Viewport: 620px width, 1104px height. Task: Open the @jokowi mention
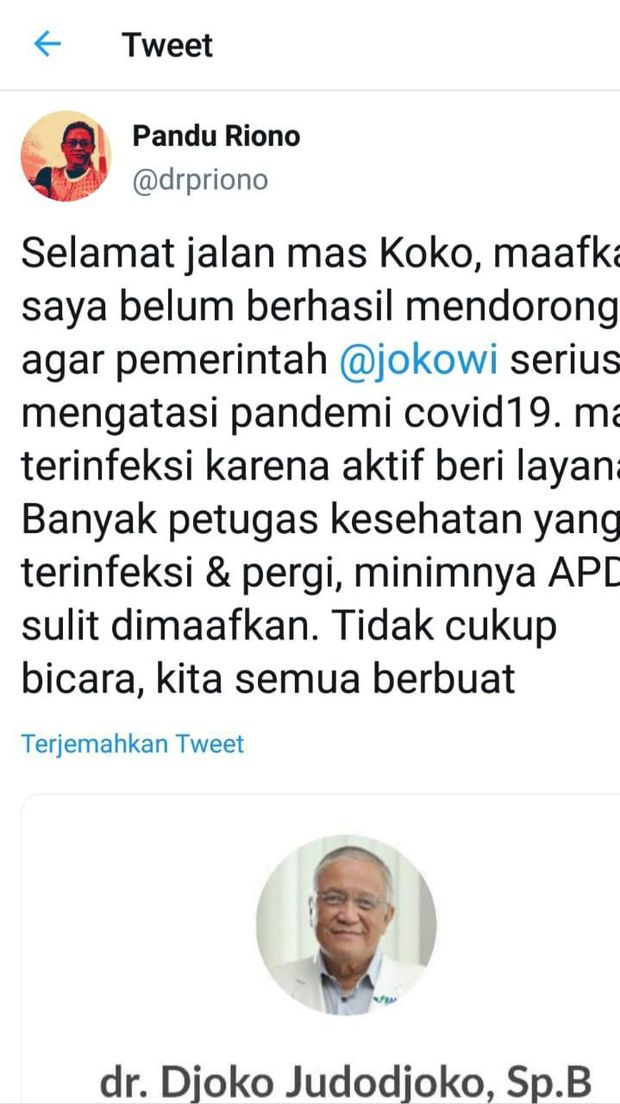(x=418, y=360)
